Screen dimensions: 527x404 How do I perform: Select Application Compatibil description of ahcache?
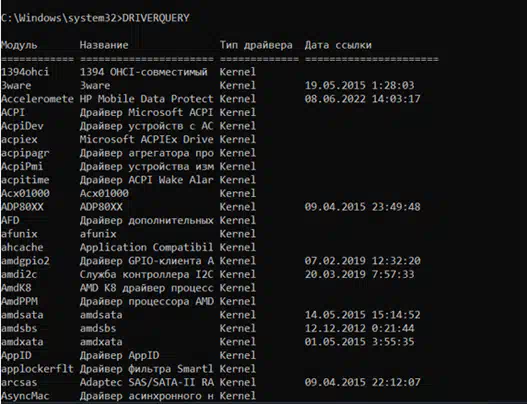[x=147, y=247]
